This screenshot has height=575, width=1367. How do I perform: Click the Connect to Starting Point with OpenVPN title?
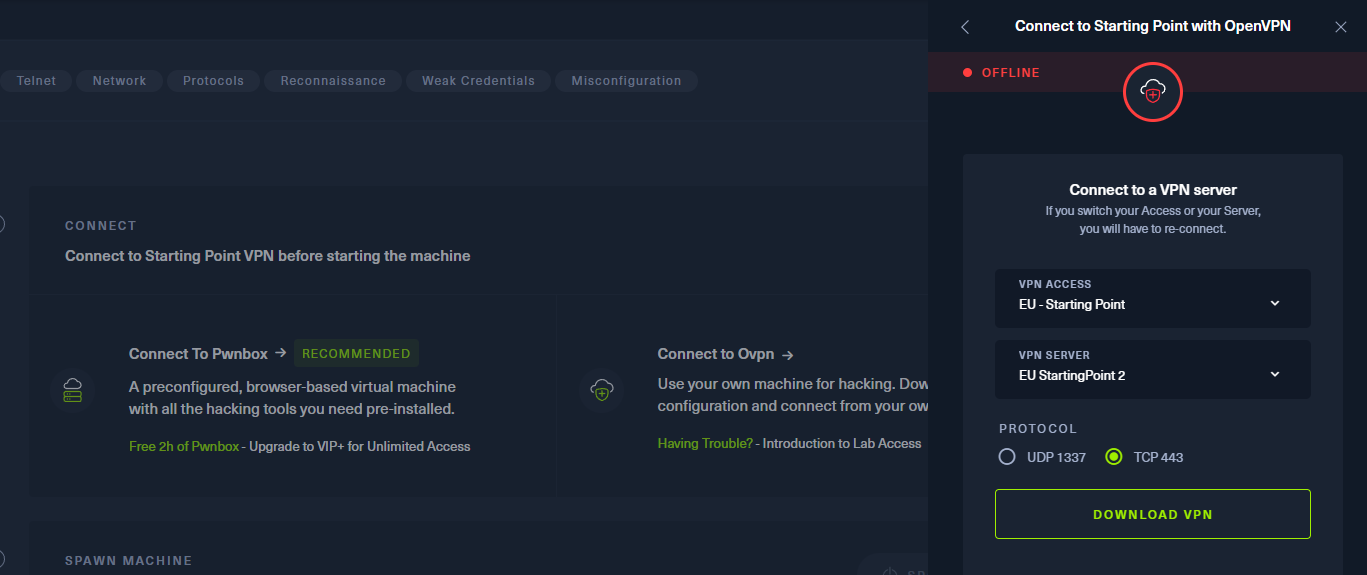click(x=1153, y=26)
